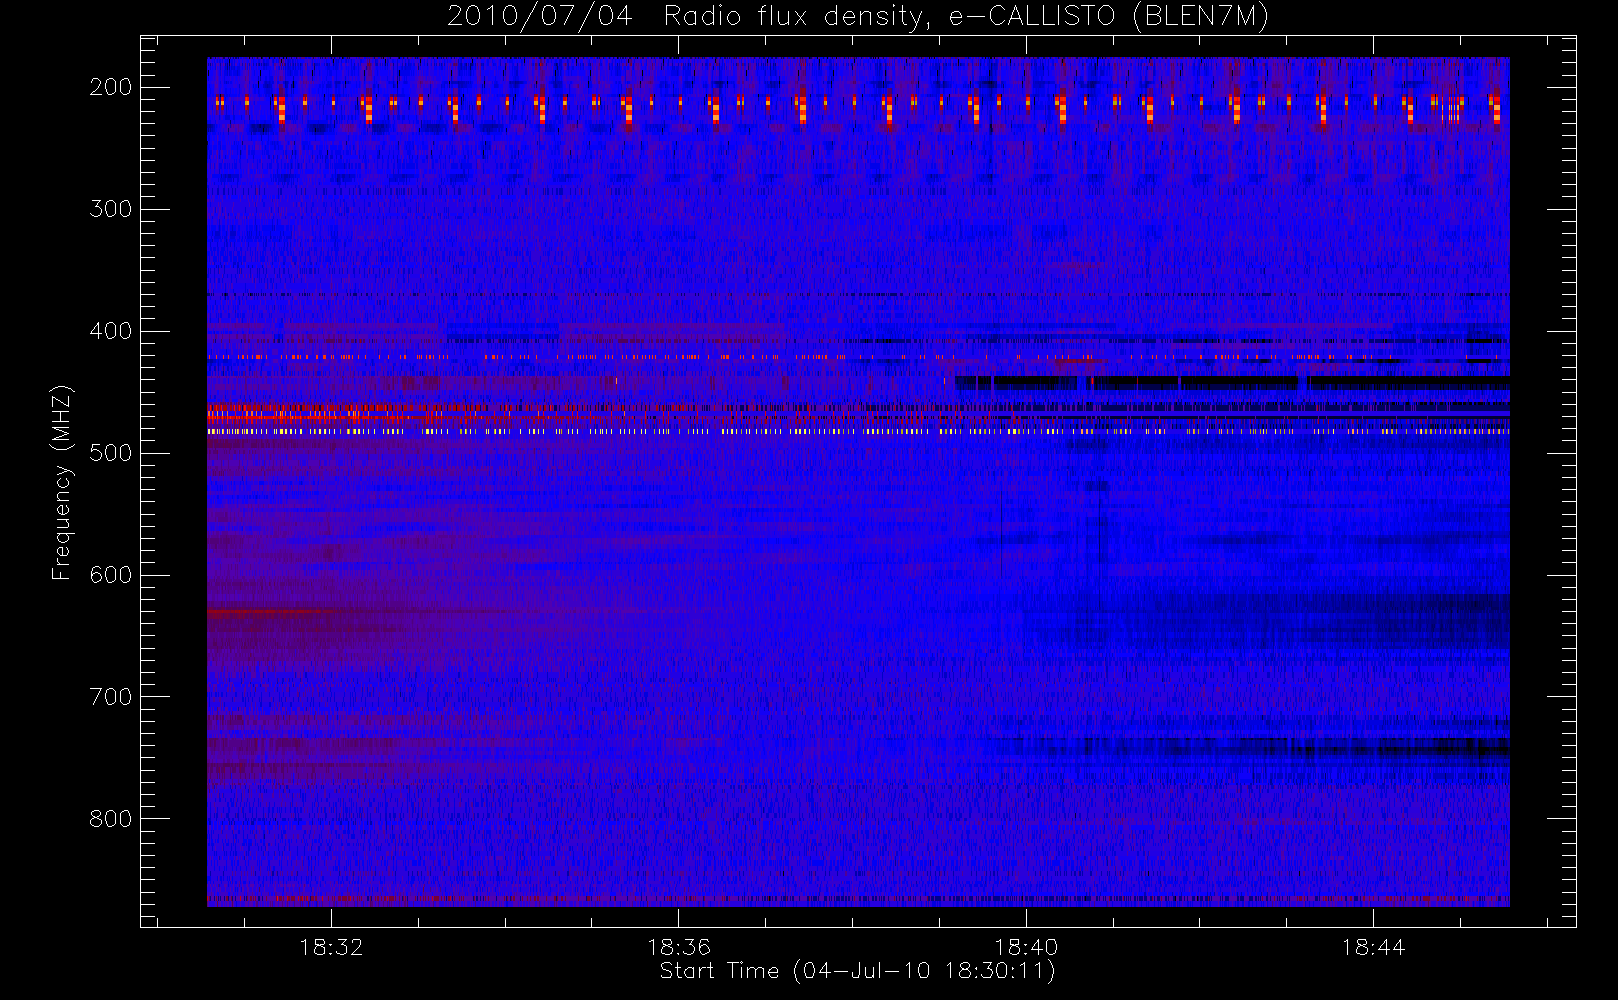Click the frequency tick label "300"
The width and height of the screenshot is (1618, 1000).
click(111, 209)
